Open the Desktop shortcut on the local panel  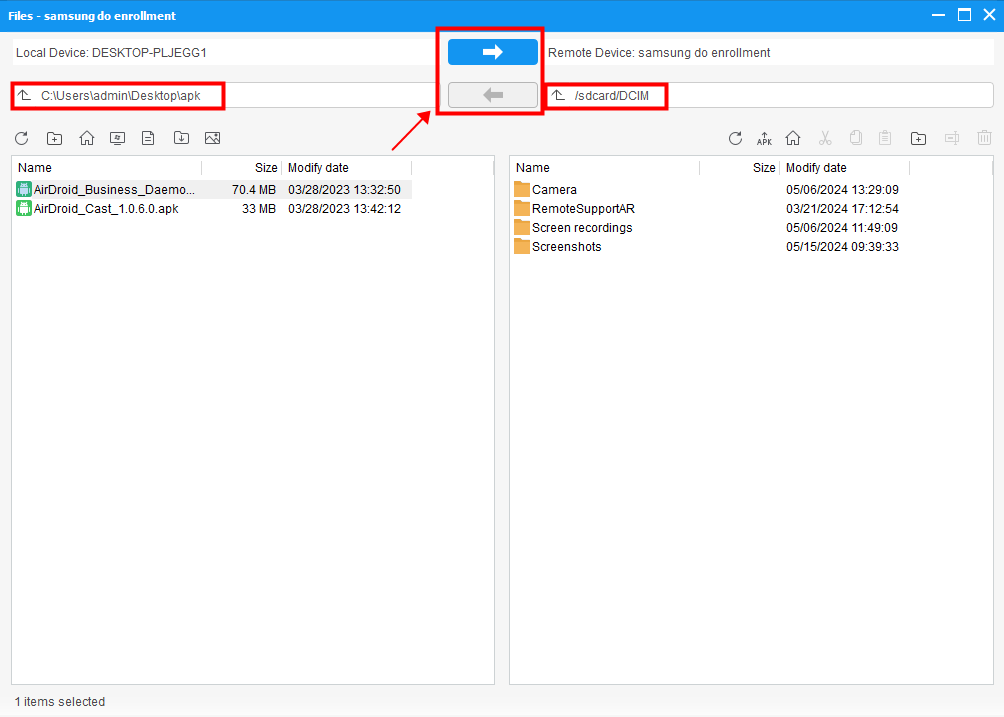click(x=117, y=138)
